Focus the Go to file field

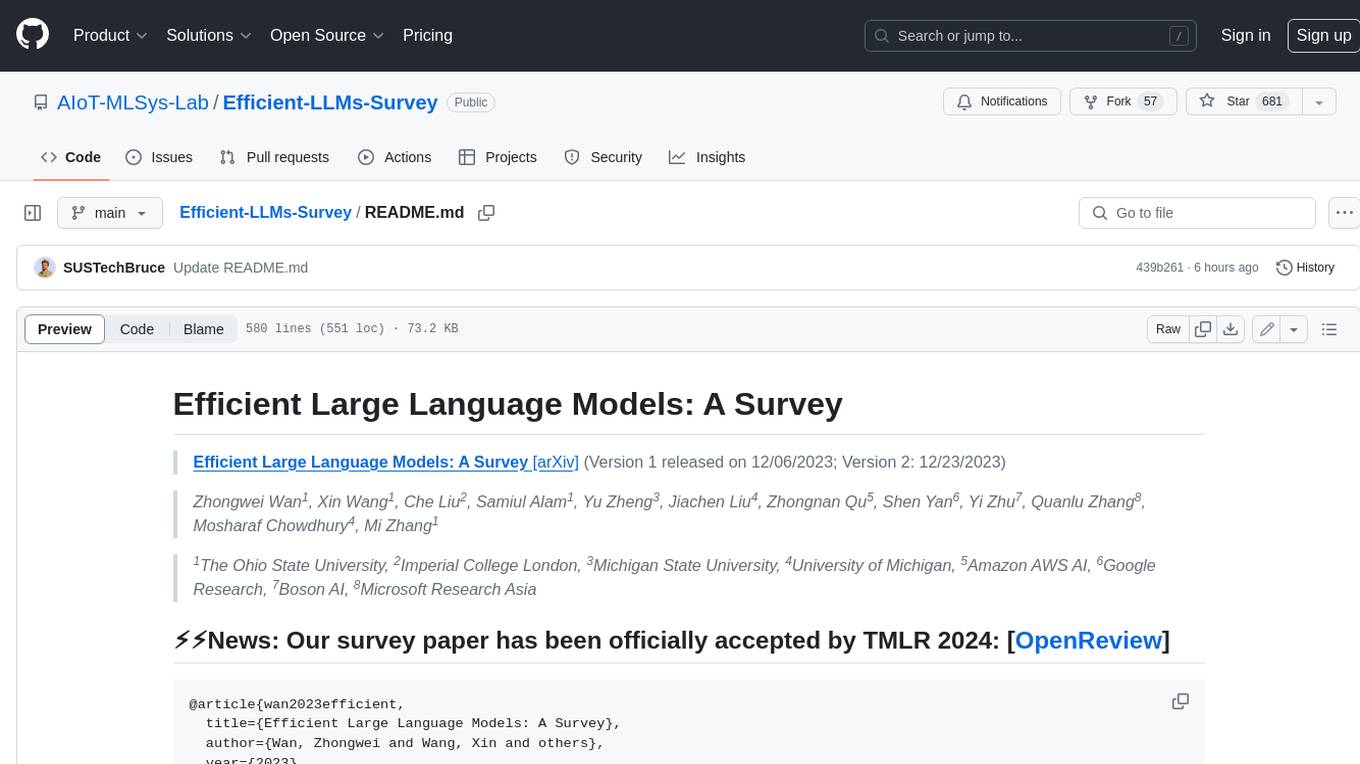click(x=1197, y=213)
